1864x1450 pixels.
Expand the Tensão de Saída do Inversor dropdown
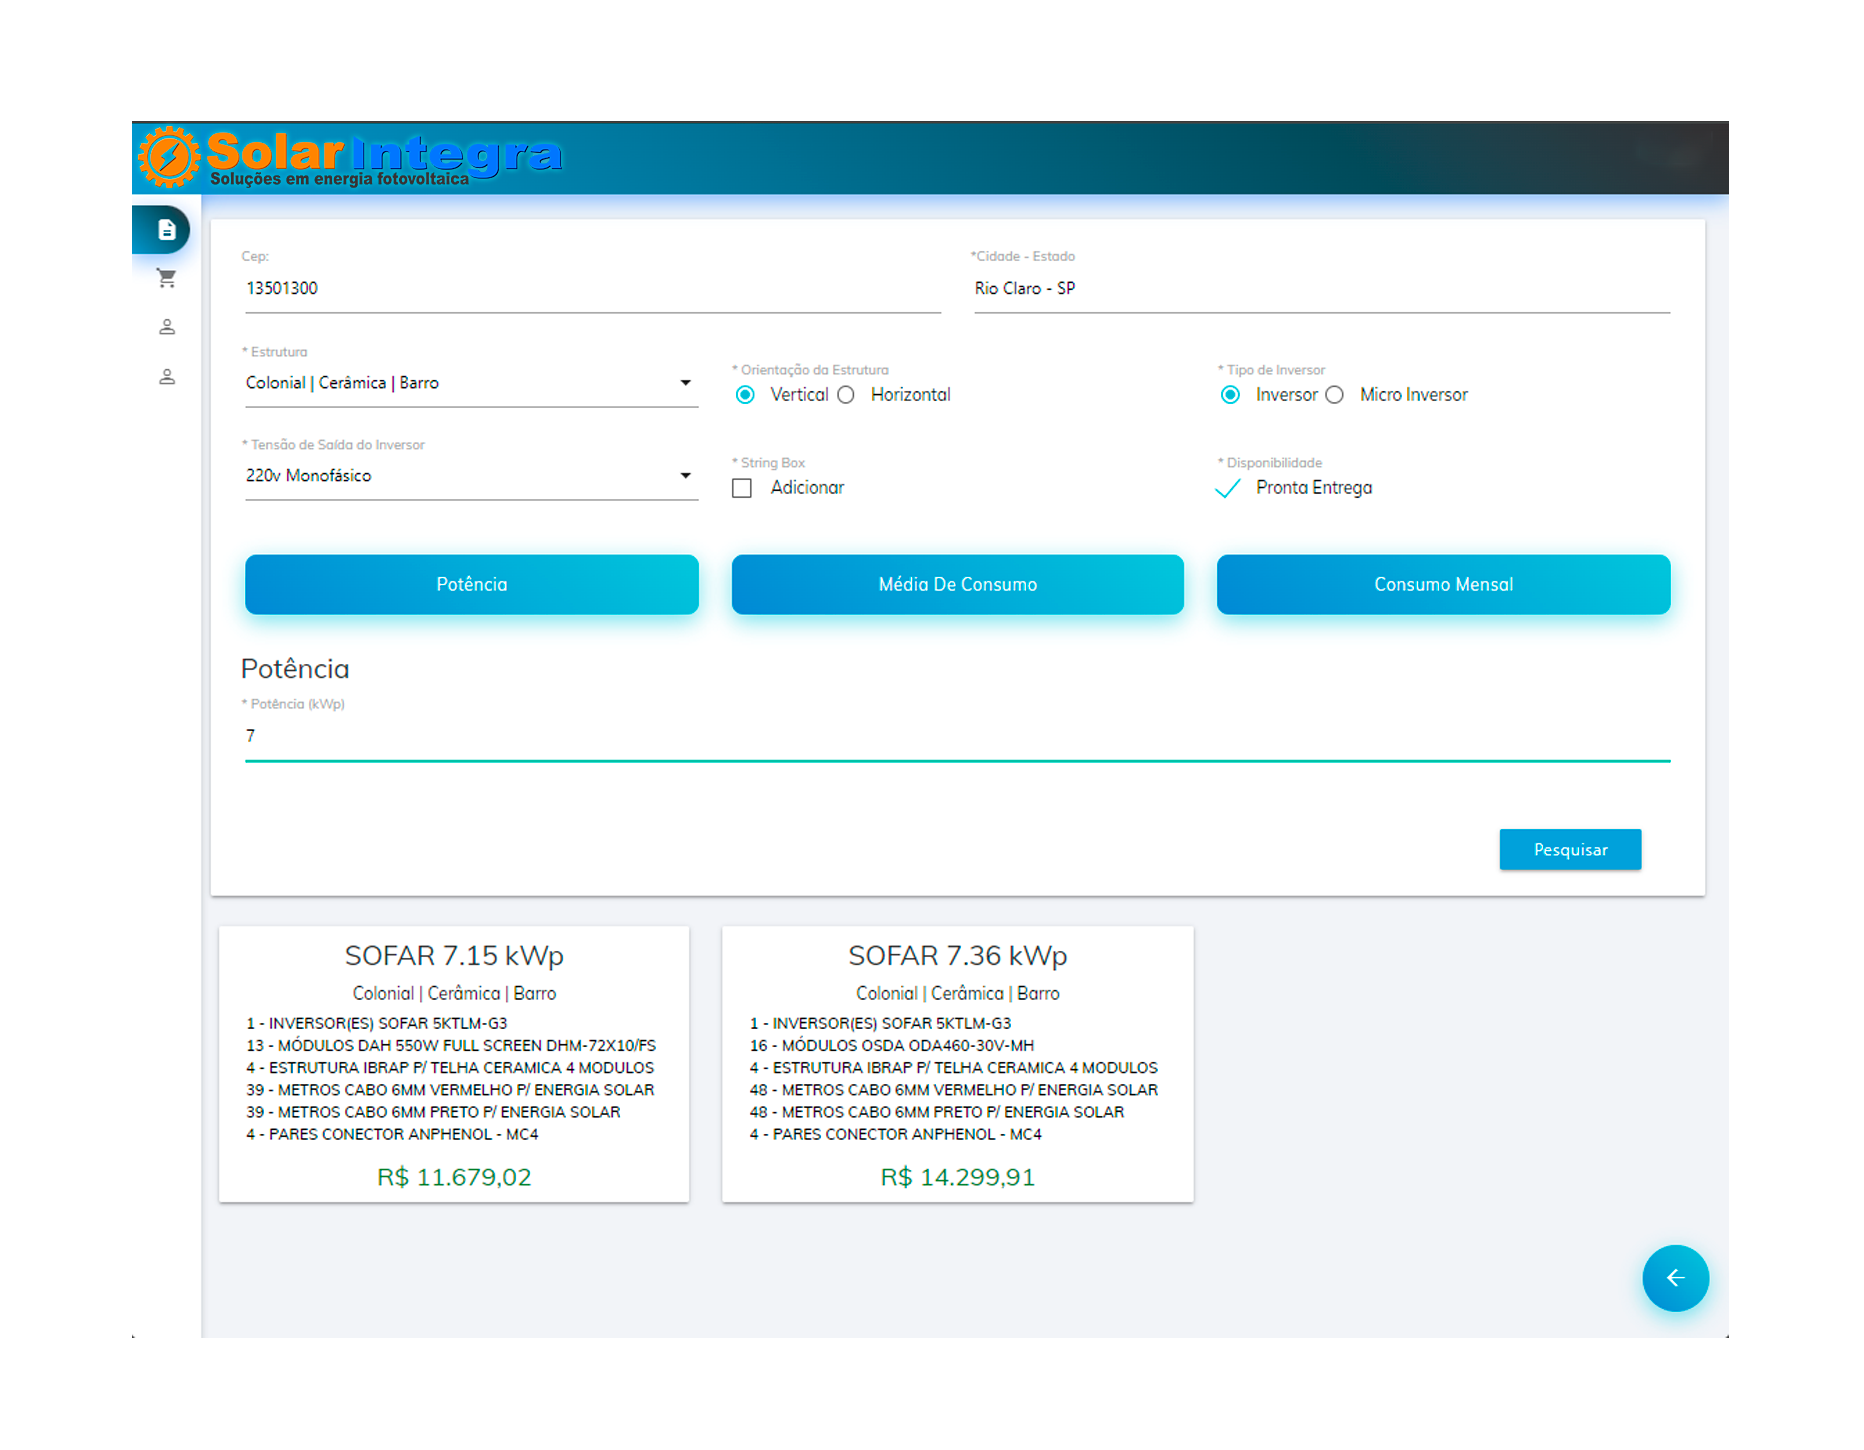[x=471, y=476]
